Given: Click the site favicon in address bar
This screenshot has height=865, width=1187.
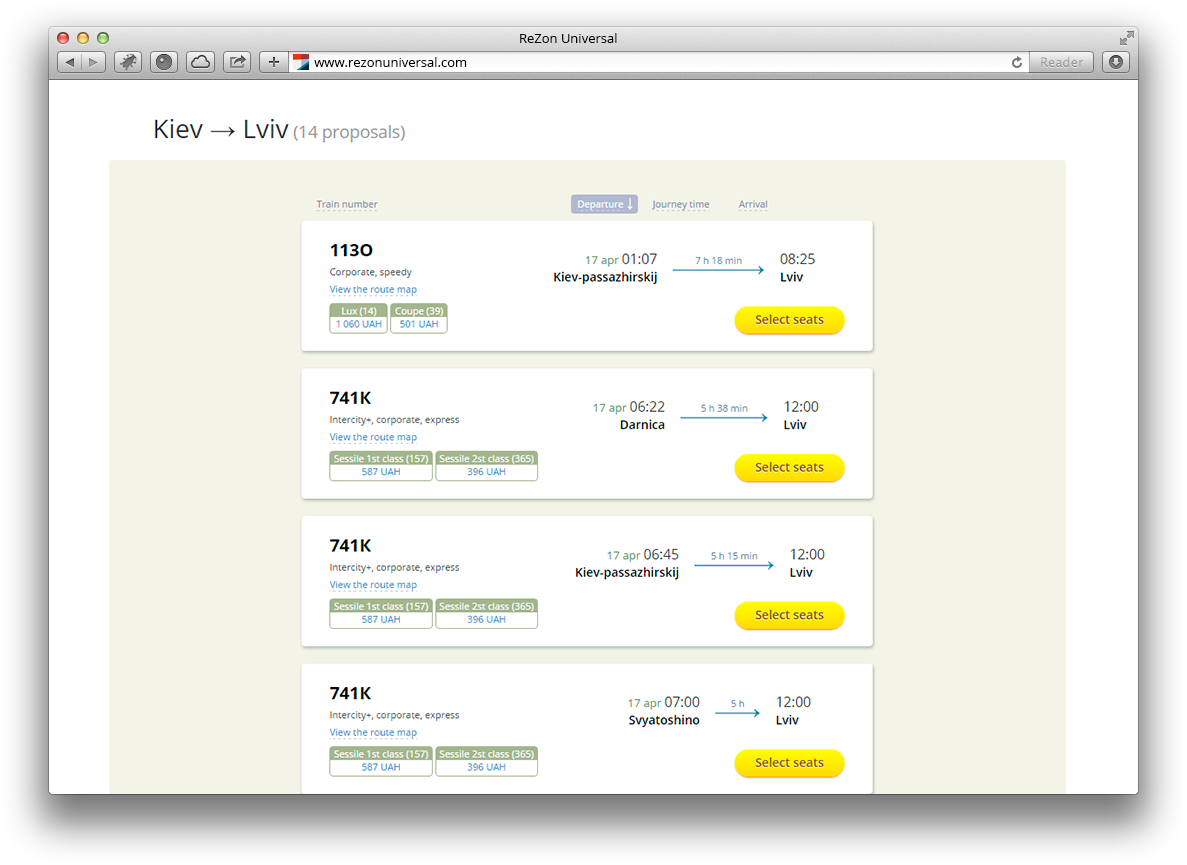Looking at the screenshot, I should (x=301, y=62).
